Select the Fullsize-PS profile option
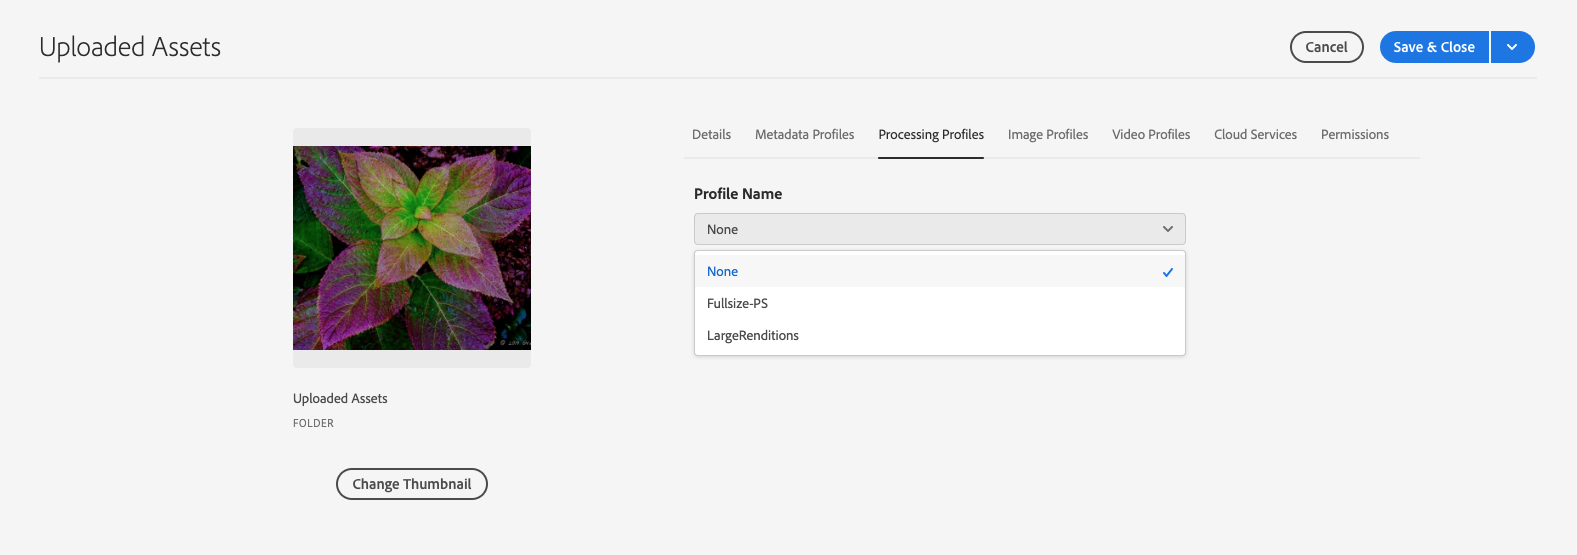This screenshot has width=1577, height=555. point(738,304)
